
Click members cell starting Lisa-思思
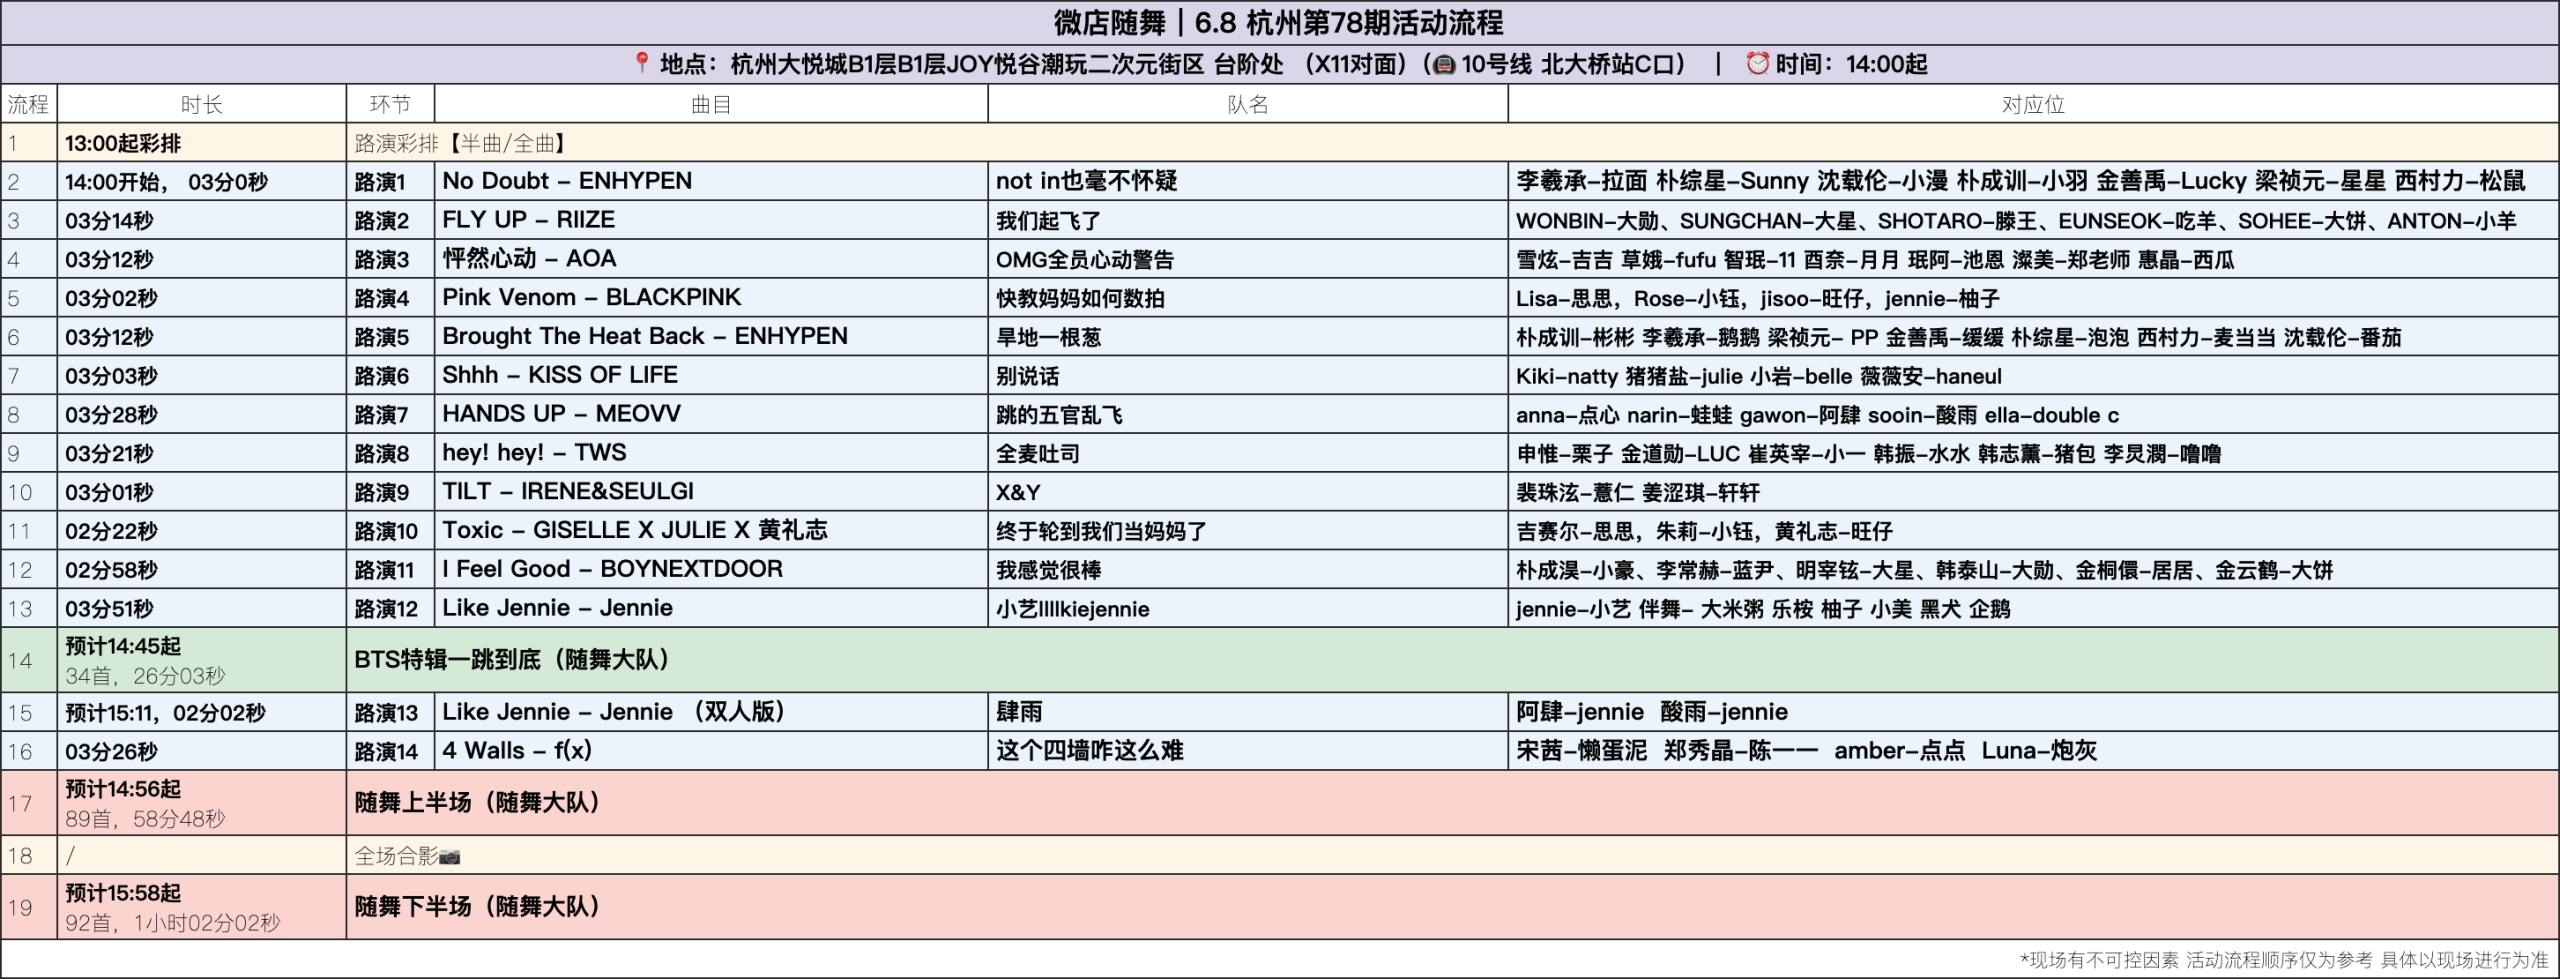point(2033,298)
